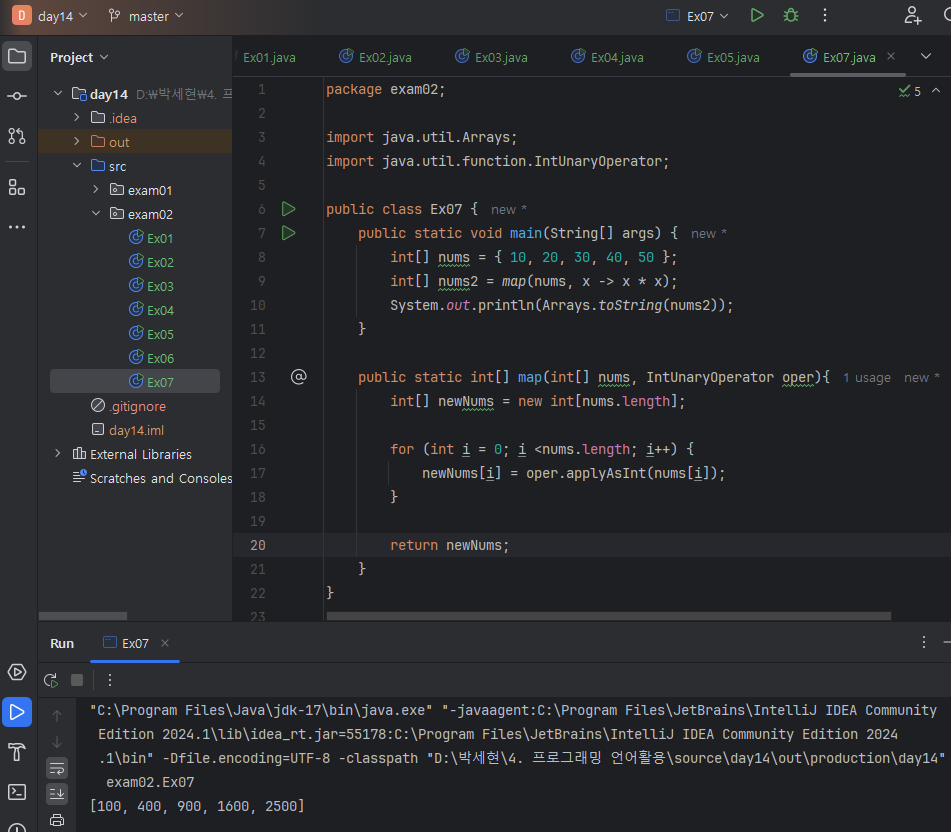Click the Rerun icon in Run panel

coord(51,680)
